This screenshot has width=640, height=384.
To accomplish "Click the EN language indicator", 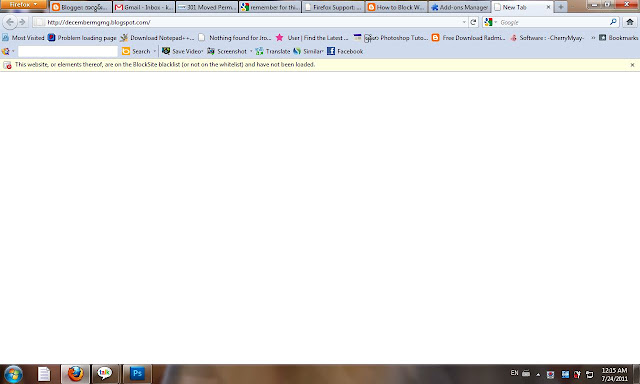I will click(514, 373).
